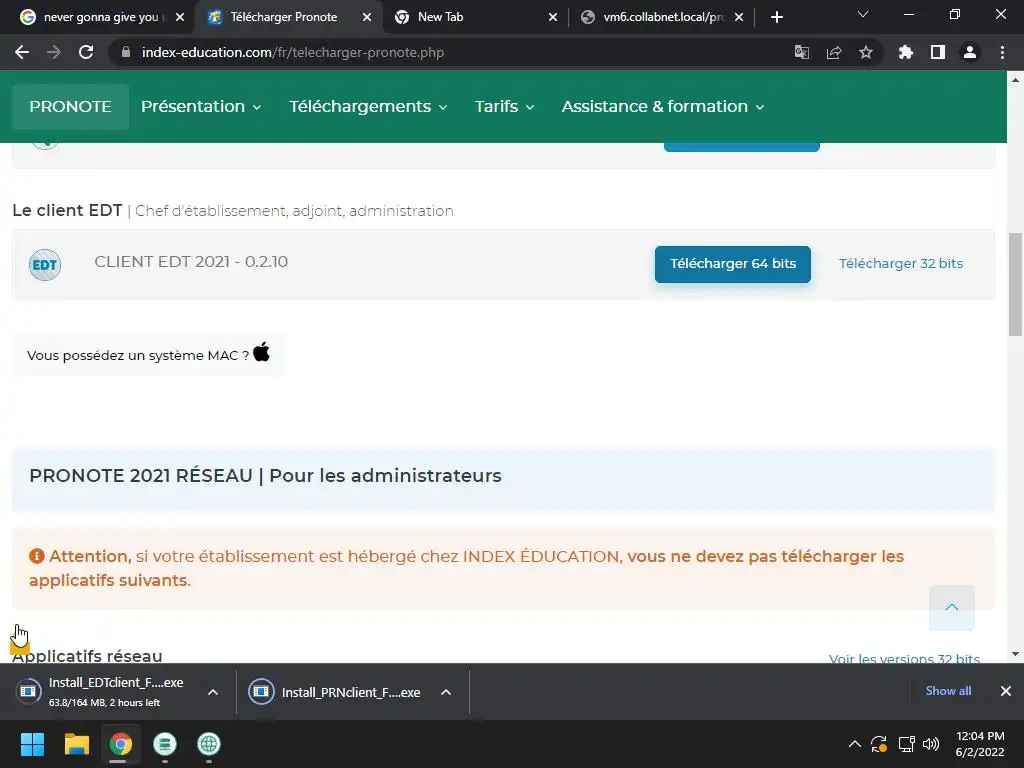Click scrollbar down arrow

pyautogui.click(x=1015, y=654)
